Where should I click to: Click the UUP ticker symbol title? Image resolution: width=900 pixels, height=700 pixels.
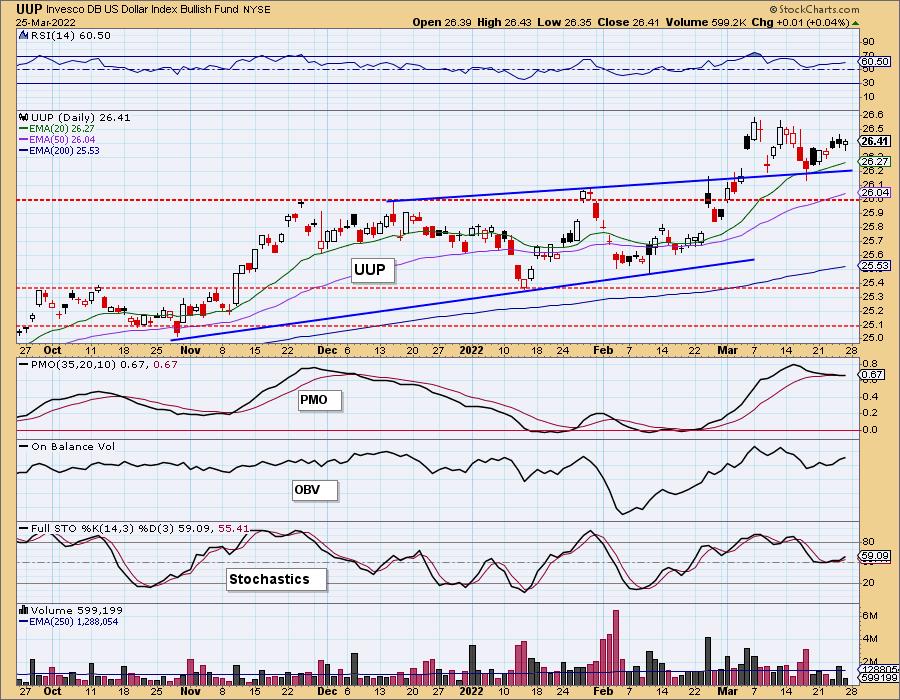[28, 9]
